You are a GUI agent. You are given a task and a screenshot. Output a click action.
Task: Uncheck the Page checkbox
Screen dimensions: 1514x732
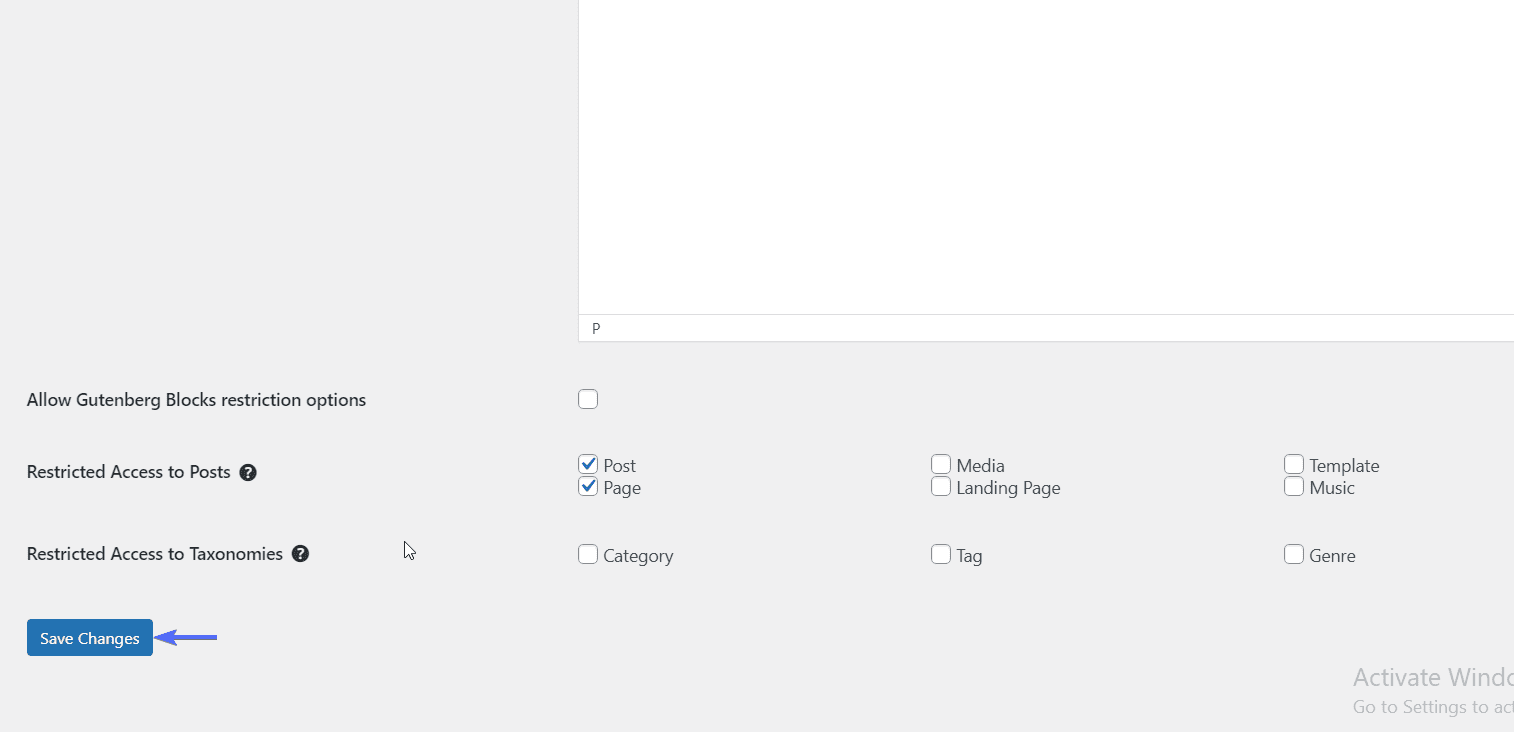(x=588, y=486)
